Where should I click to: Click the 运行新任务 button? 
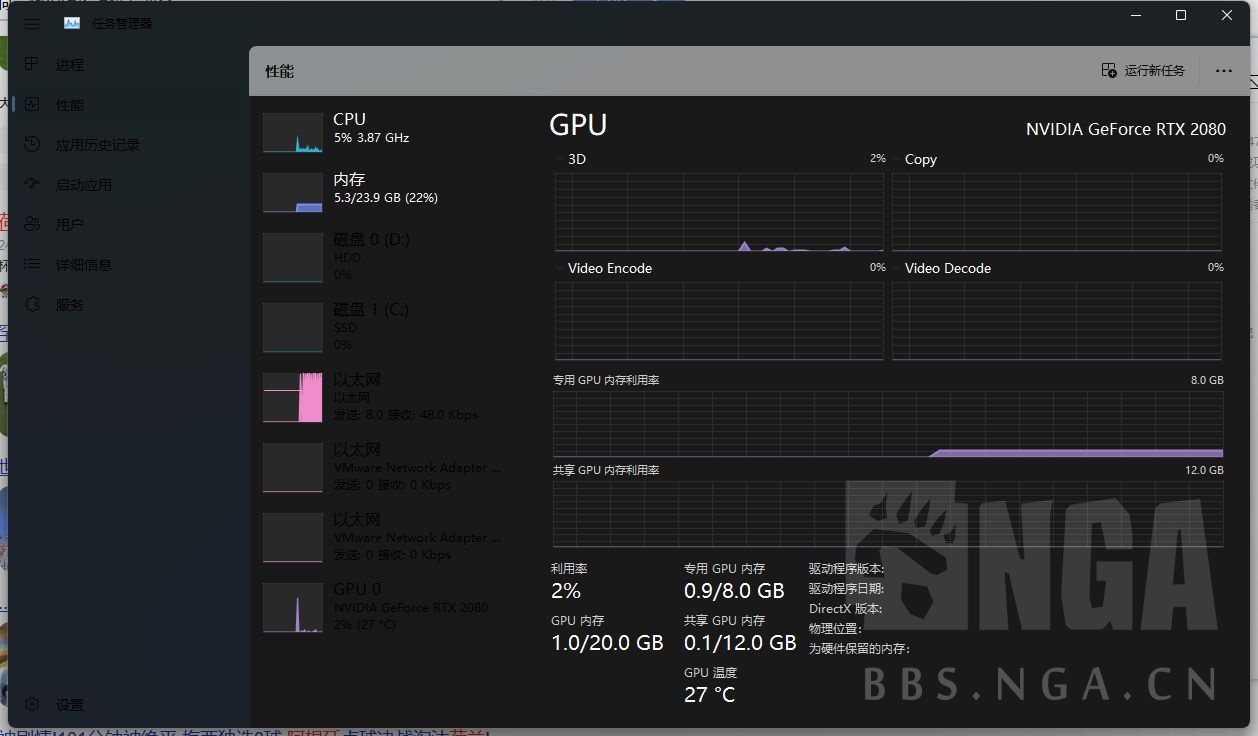click(x=1143, y=70)
